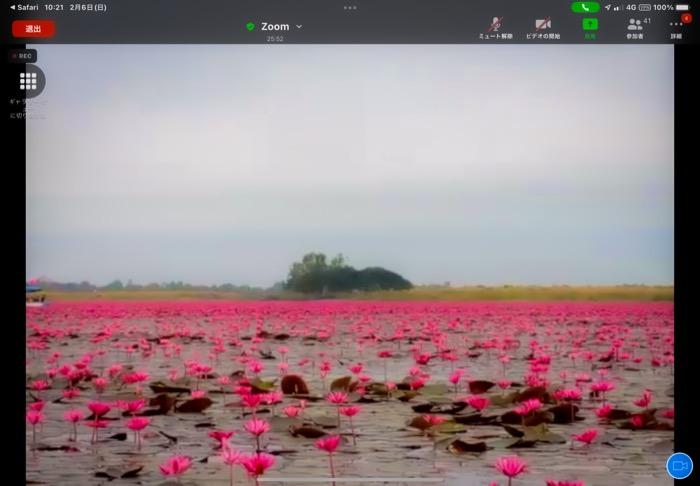
Task: Open the 参加者 participants panel
Action: coord(635,27)
